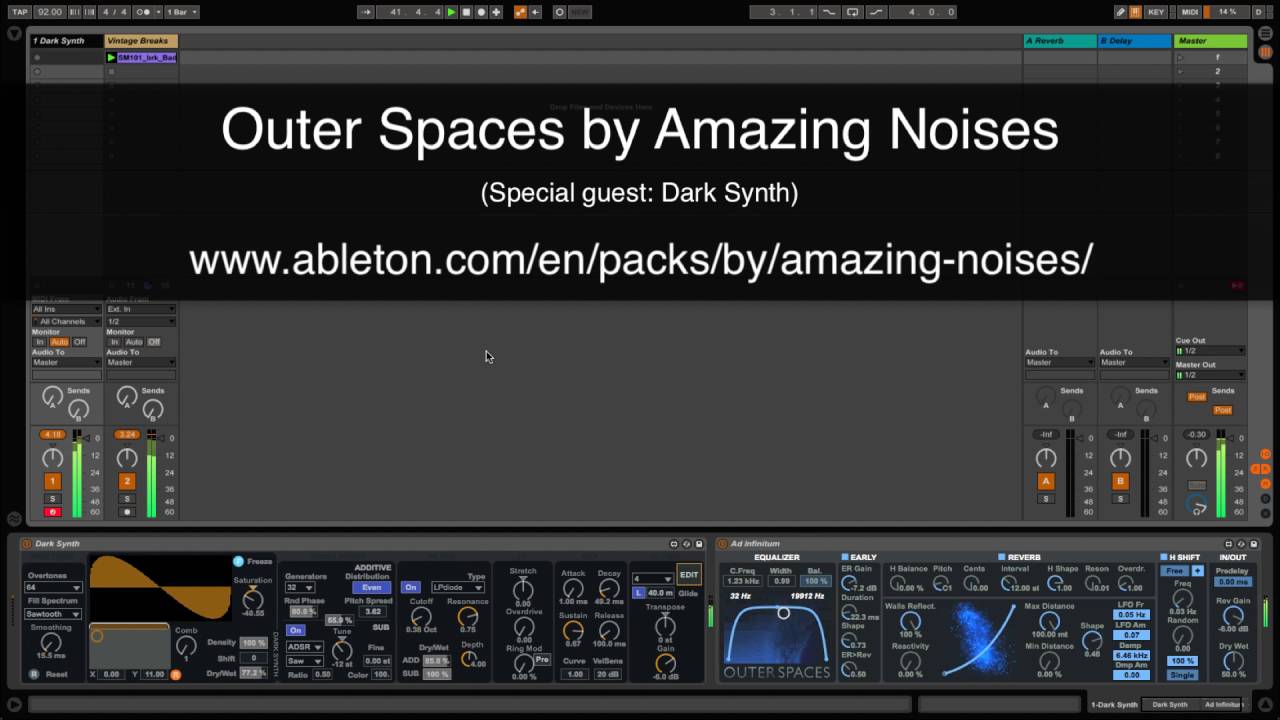Click the Predelay 0.00 ms field

click(x=1233, y=582)
